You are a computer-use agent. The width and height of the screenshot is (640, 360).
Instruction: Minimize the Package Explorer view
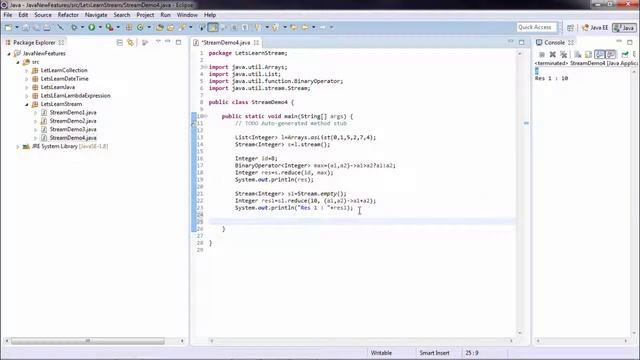[x=168, y=42]
